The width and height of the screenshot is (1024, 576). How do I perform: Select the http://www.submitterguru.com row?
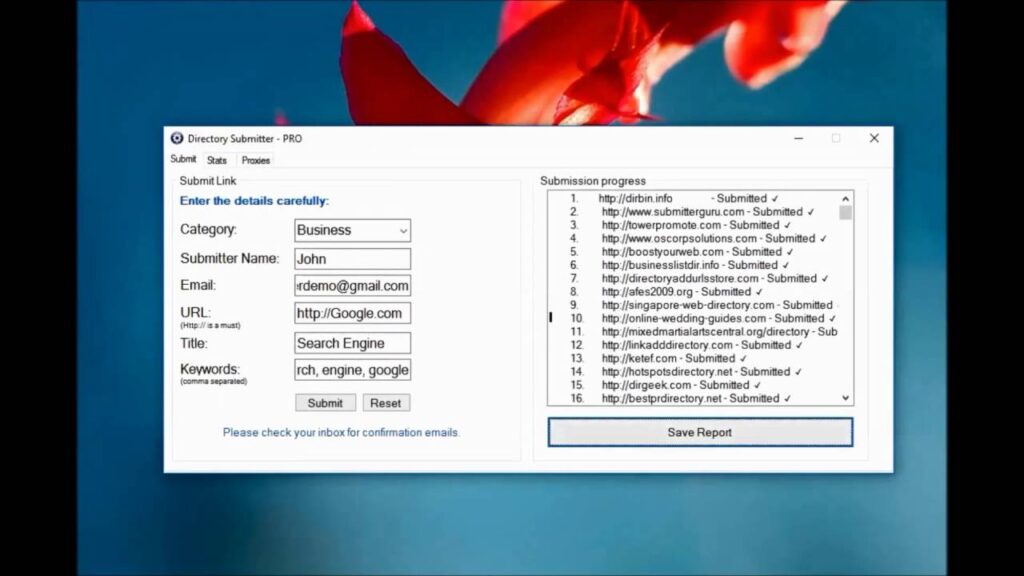click(694, 212)
